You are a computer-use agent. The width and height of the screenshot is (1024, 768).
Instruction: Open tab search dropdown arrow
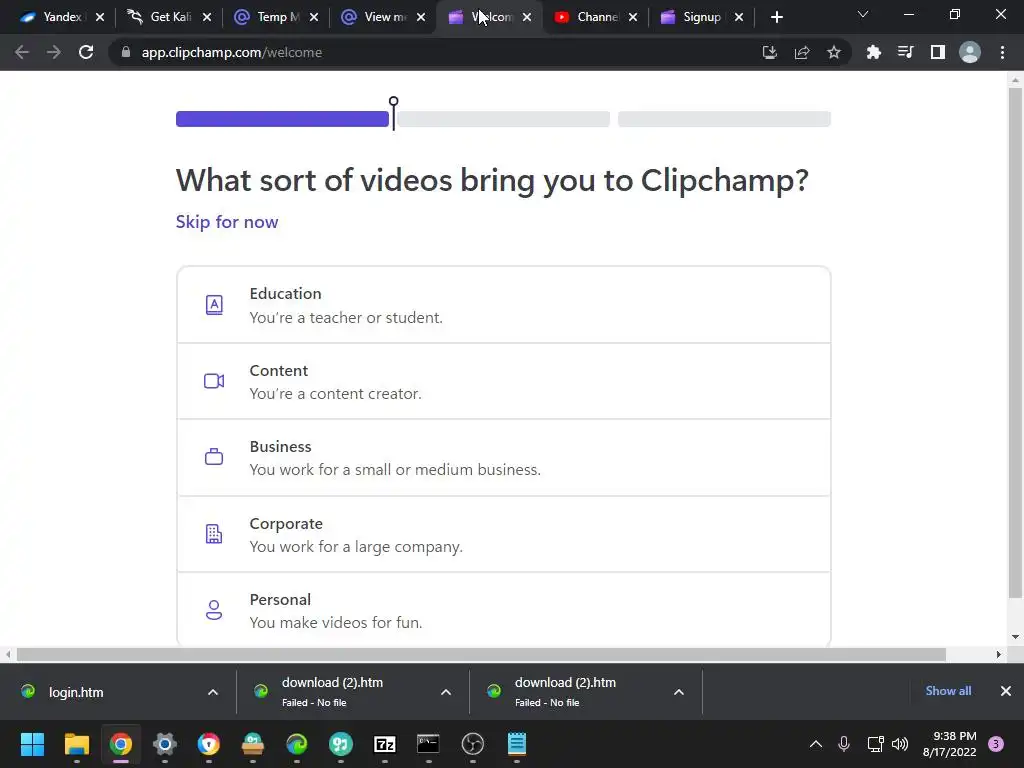863,14
